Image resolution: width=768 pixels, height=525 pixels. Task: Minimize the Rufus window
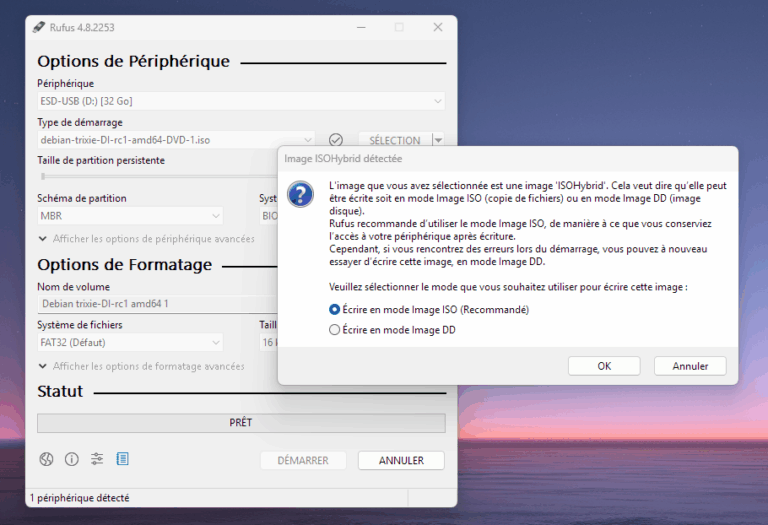[x=361, y=27]
